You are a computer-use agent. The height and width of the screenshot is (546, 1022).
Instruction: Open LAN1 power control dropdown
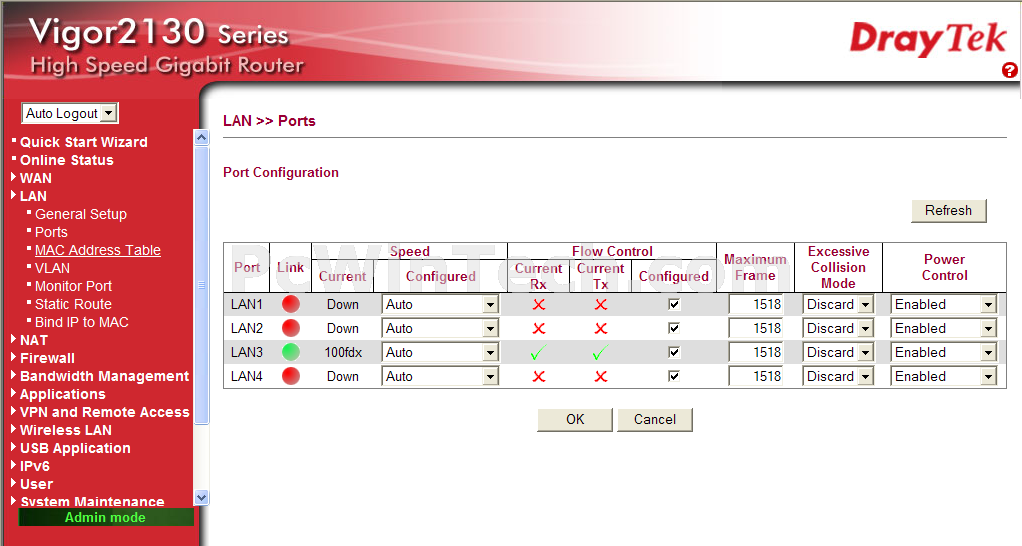point(944,304)
